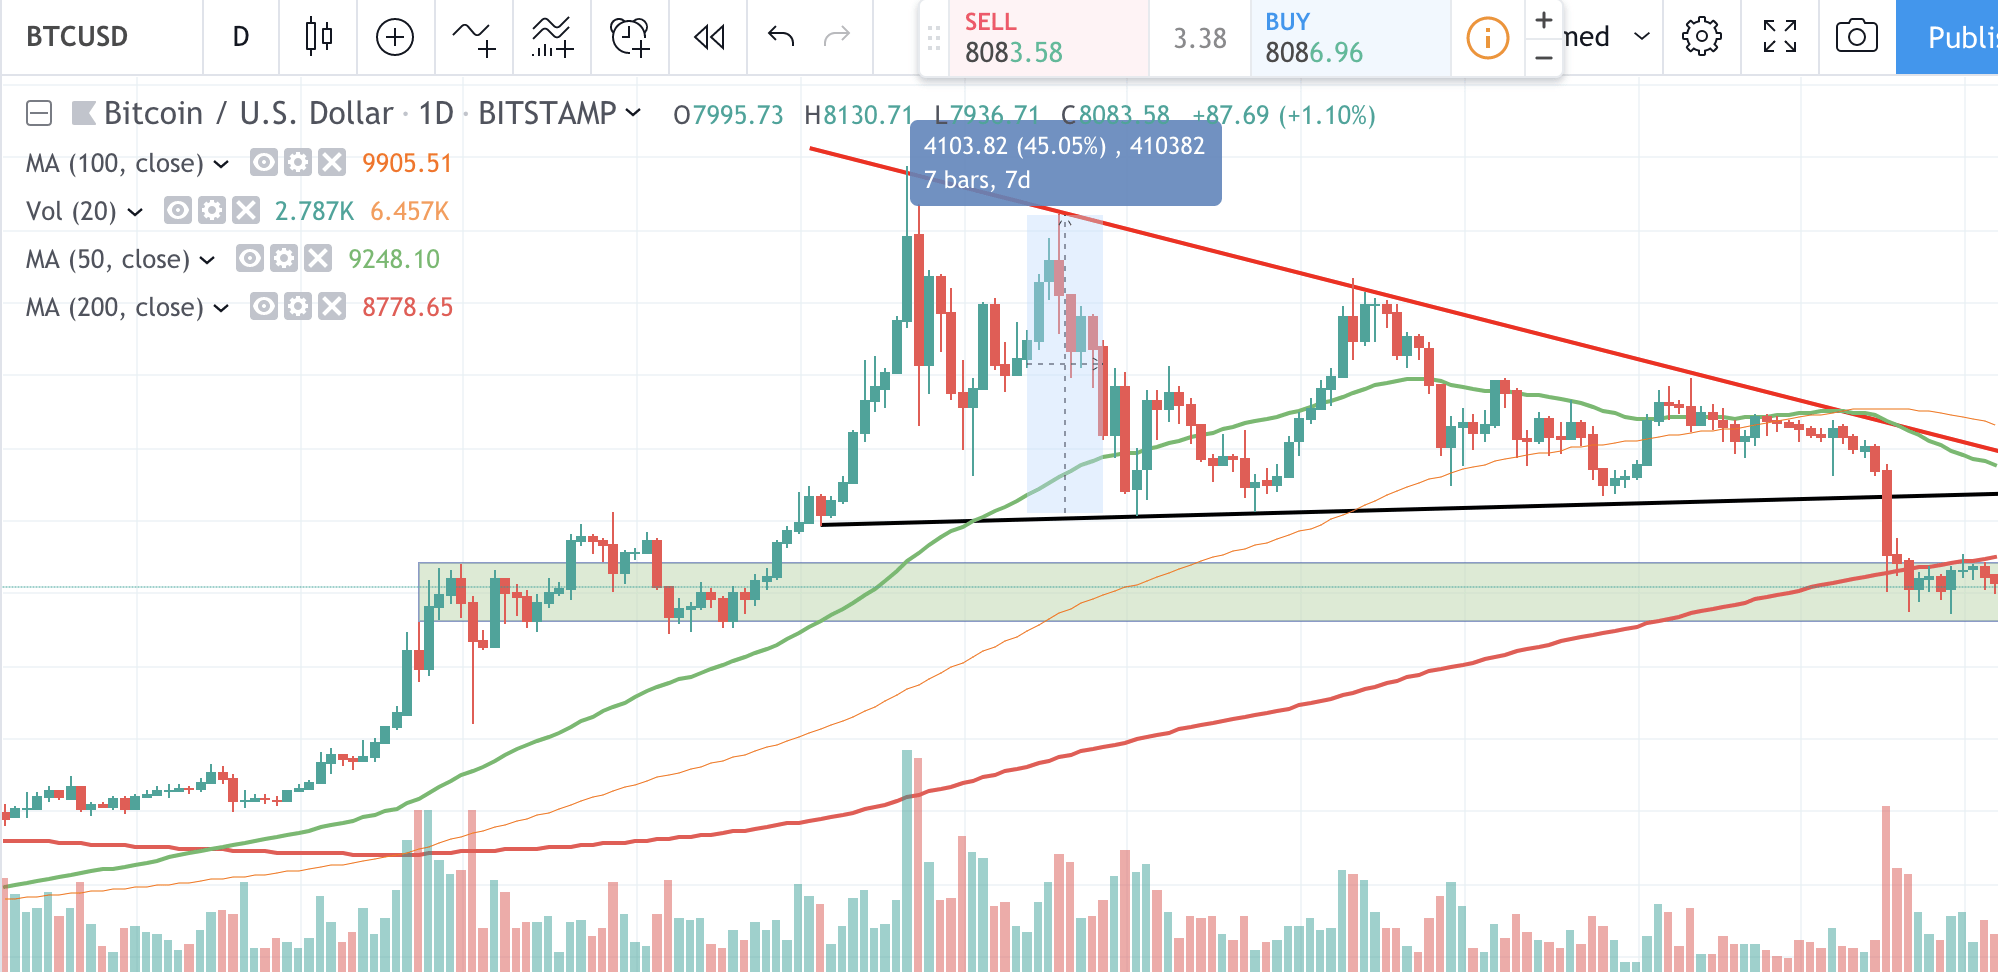
Task: Click the 6.457K volume average value
Action: click(409, 211)
